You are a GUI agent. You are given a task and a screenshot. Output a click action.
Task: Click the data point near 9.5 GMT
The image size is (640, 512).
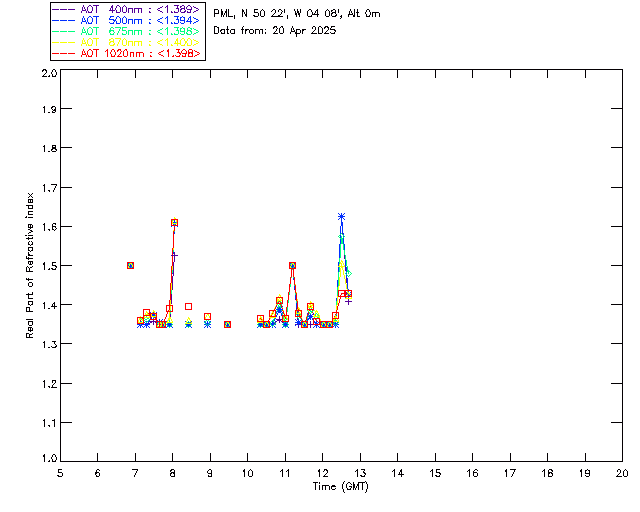coord(227,325)
